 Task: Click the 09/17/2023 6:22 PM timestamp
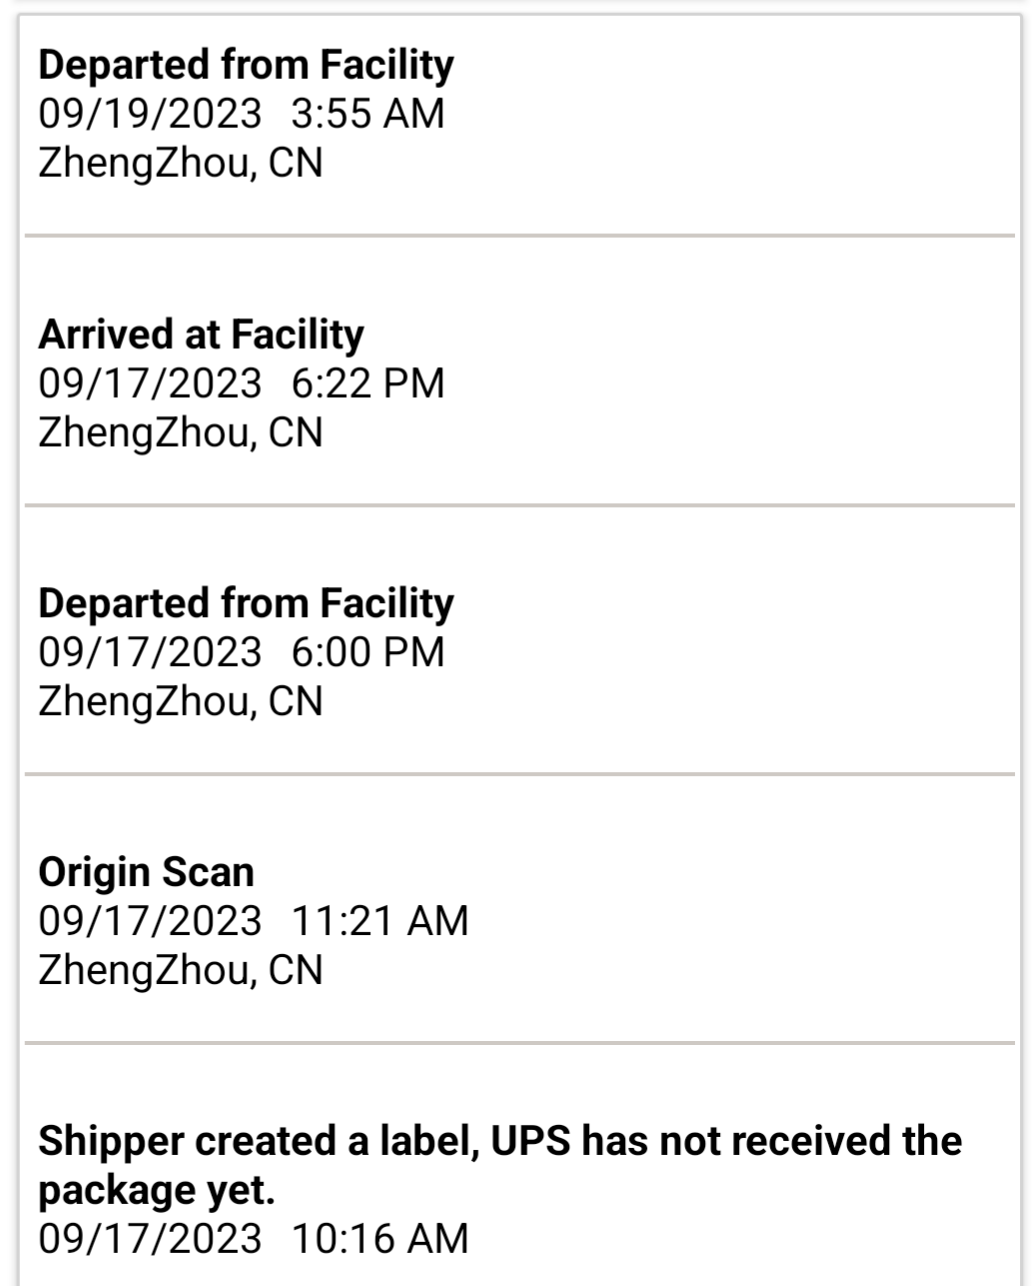[241, 383]
